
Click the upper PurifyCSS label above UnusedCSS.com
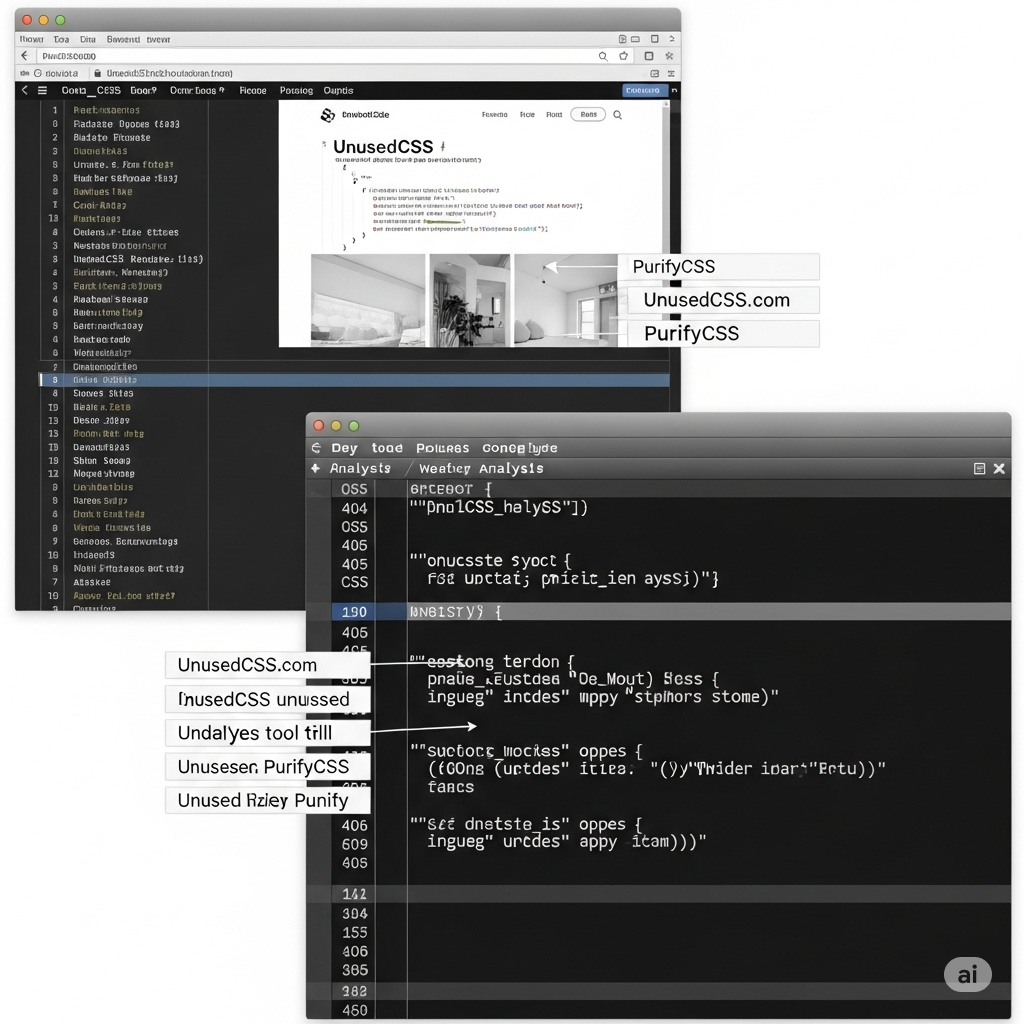(718, 266)
